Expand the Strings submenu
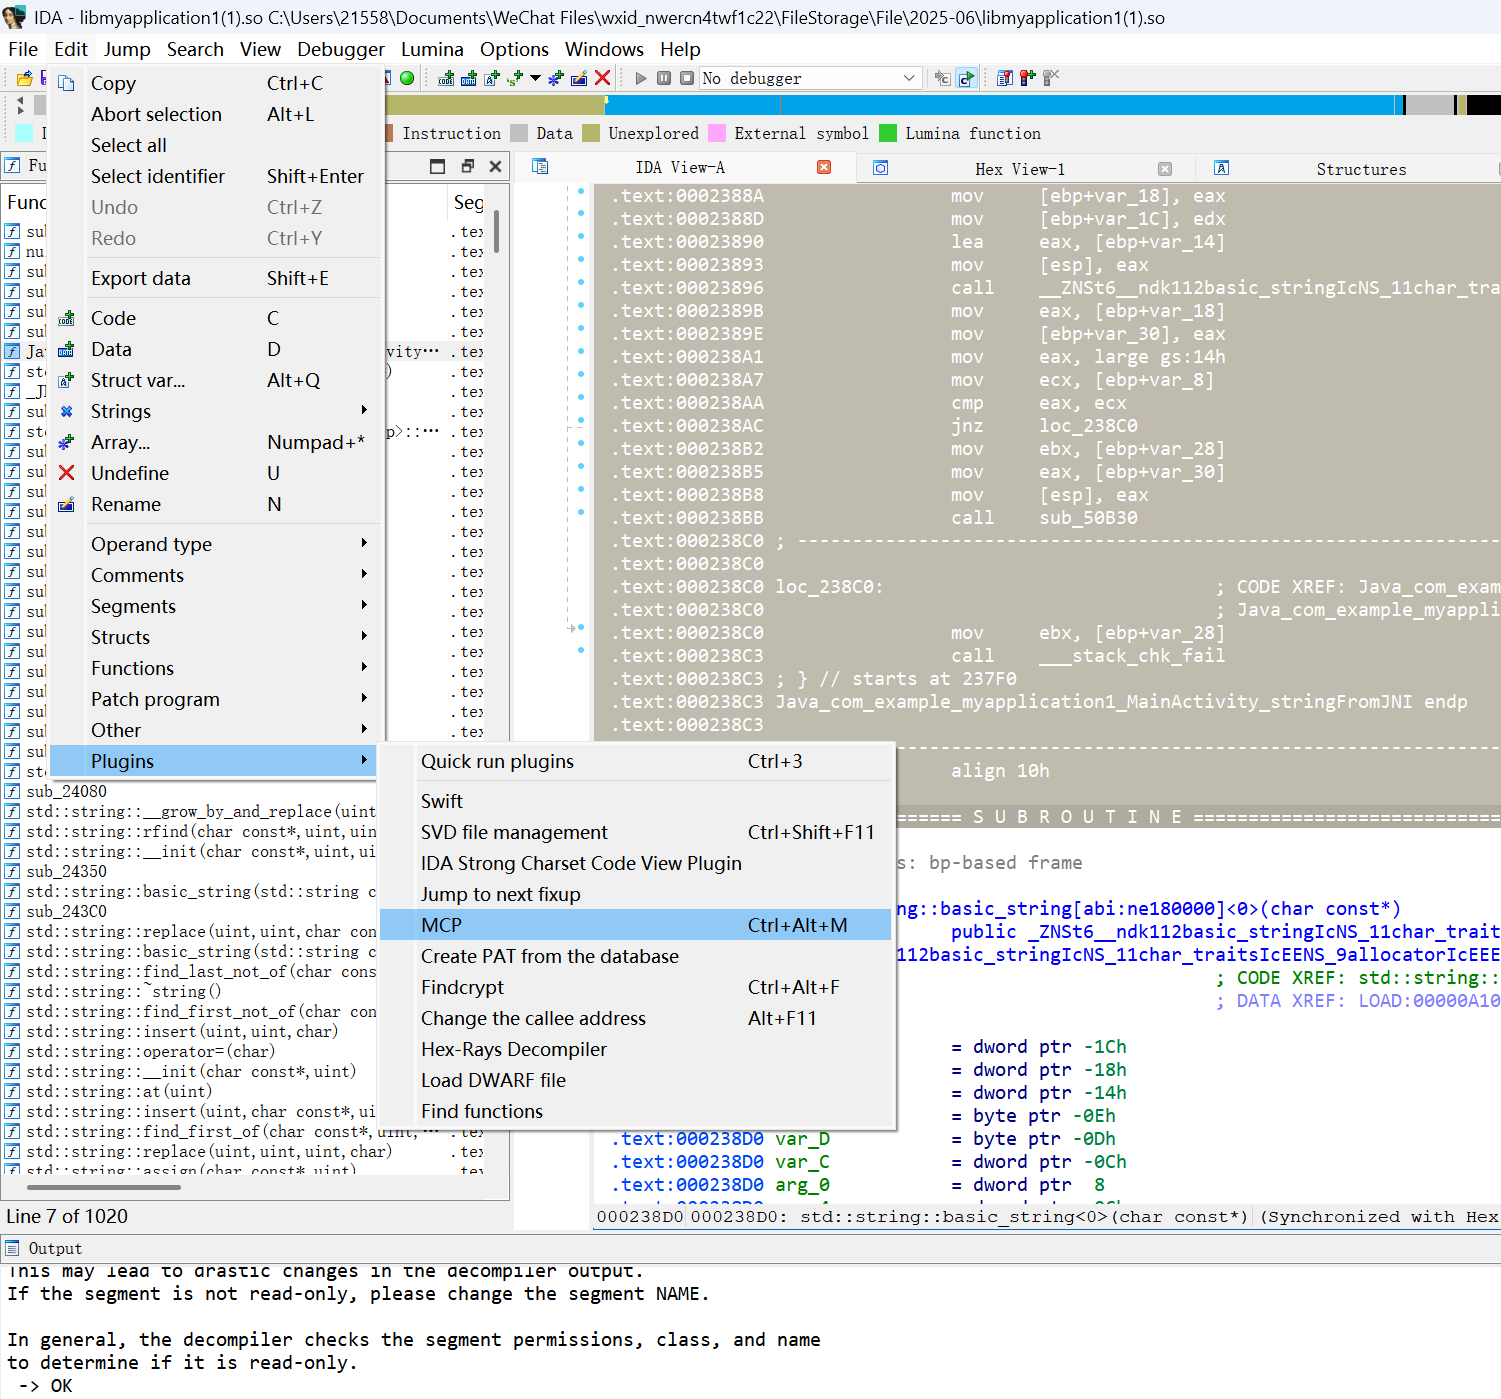Image resolution: width=1501 pixels, height=1399 pixels. click(364, 411)
